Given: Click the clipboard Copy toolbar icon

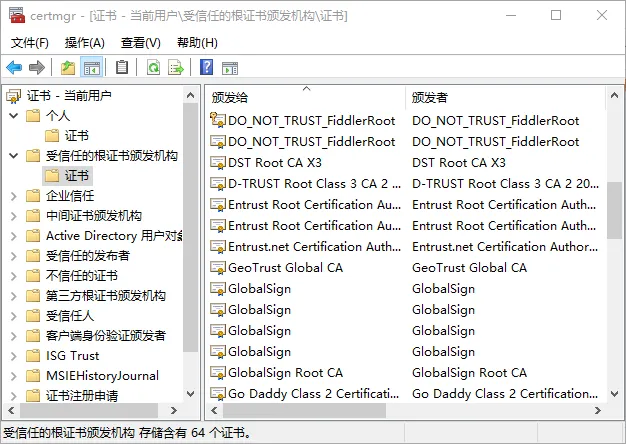Looking at the screenshot, I should click(122, 67).
